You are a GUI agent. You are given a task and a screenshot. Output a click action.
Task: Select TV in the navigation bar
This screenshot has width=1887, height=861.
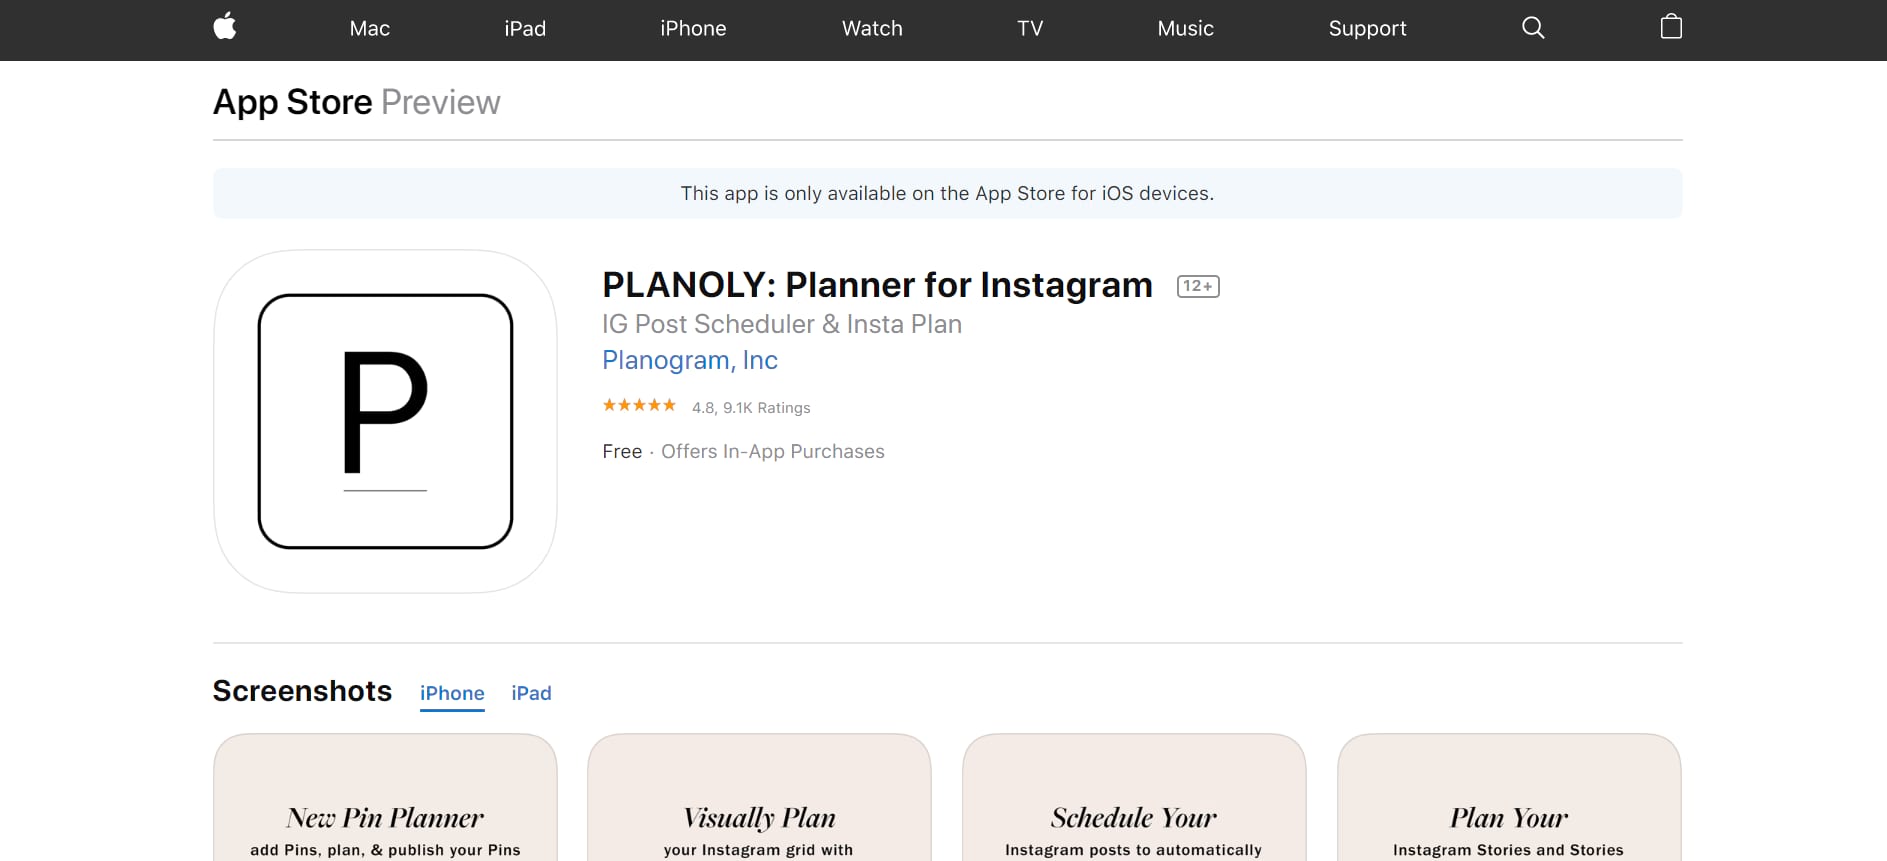[1030, 29]
